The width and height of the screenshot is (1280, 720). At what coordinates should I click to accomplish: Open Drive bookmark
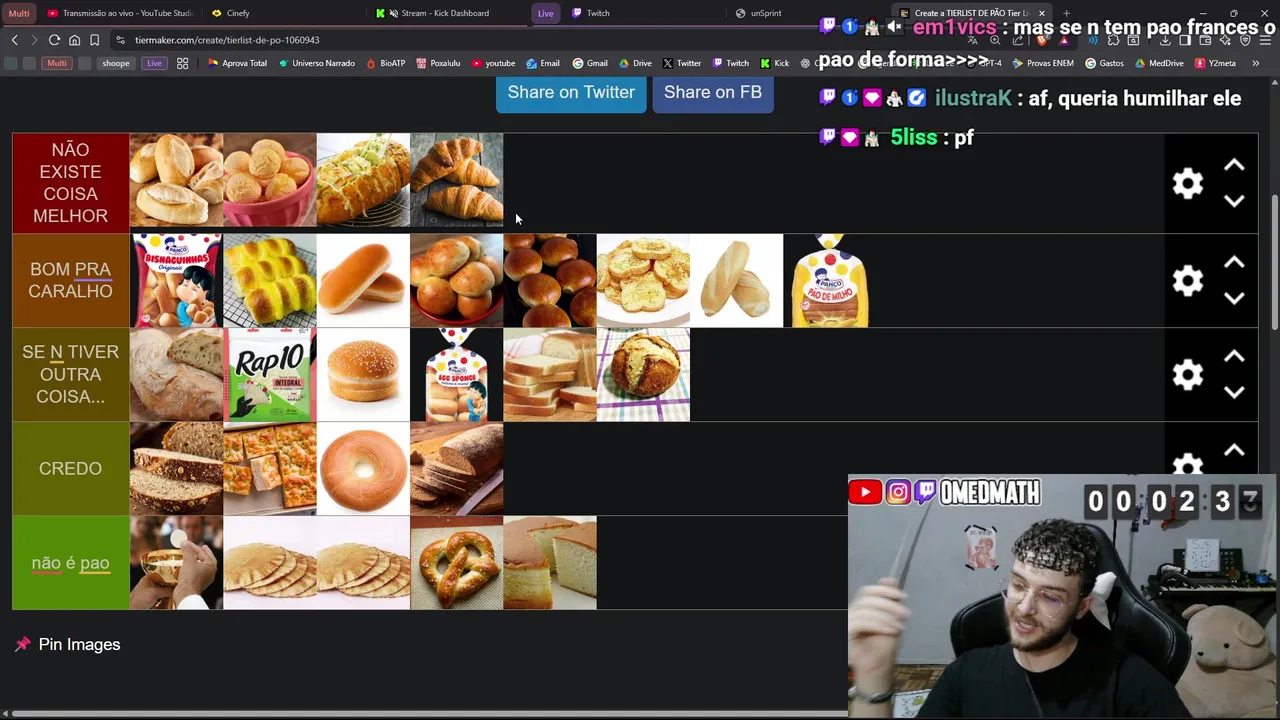(635, 63)
